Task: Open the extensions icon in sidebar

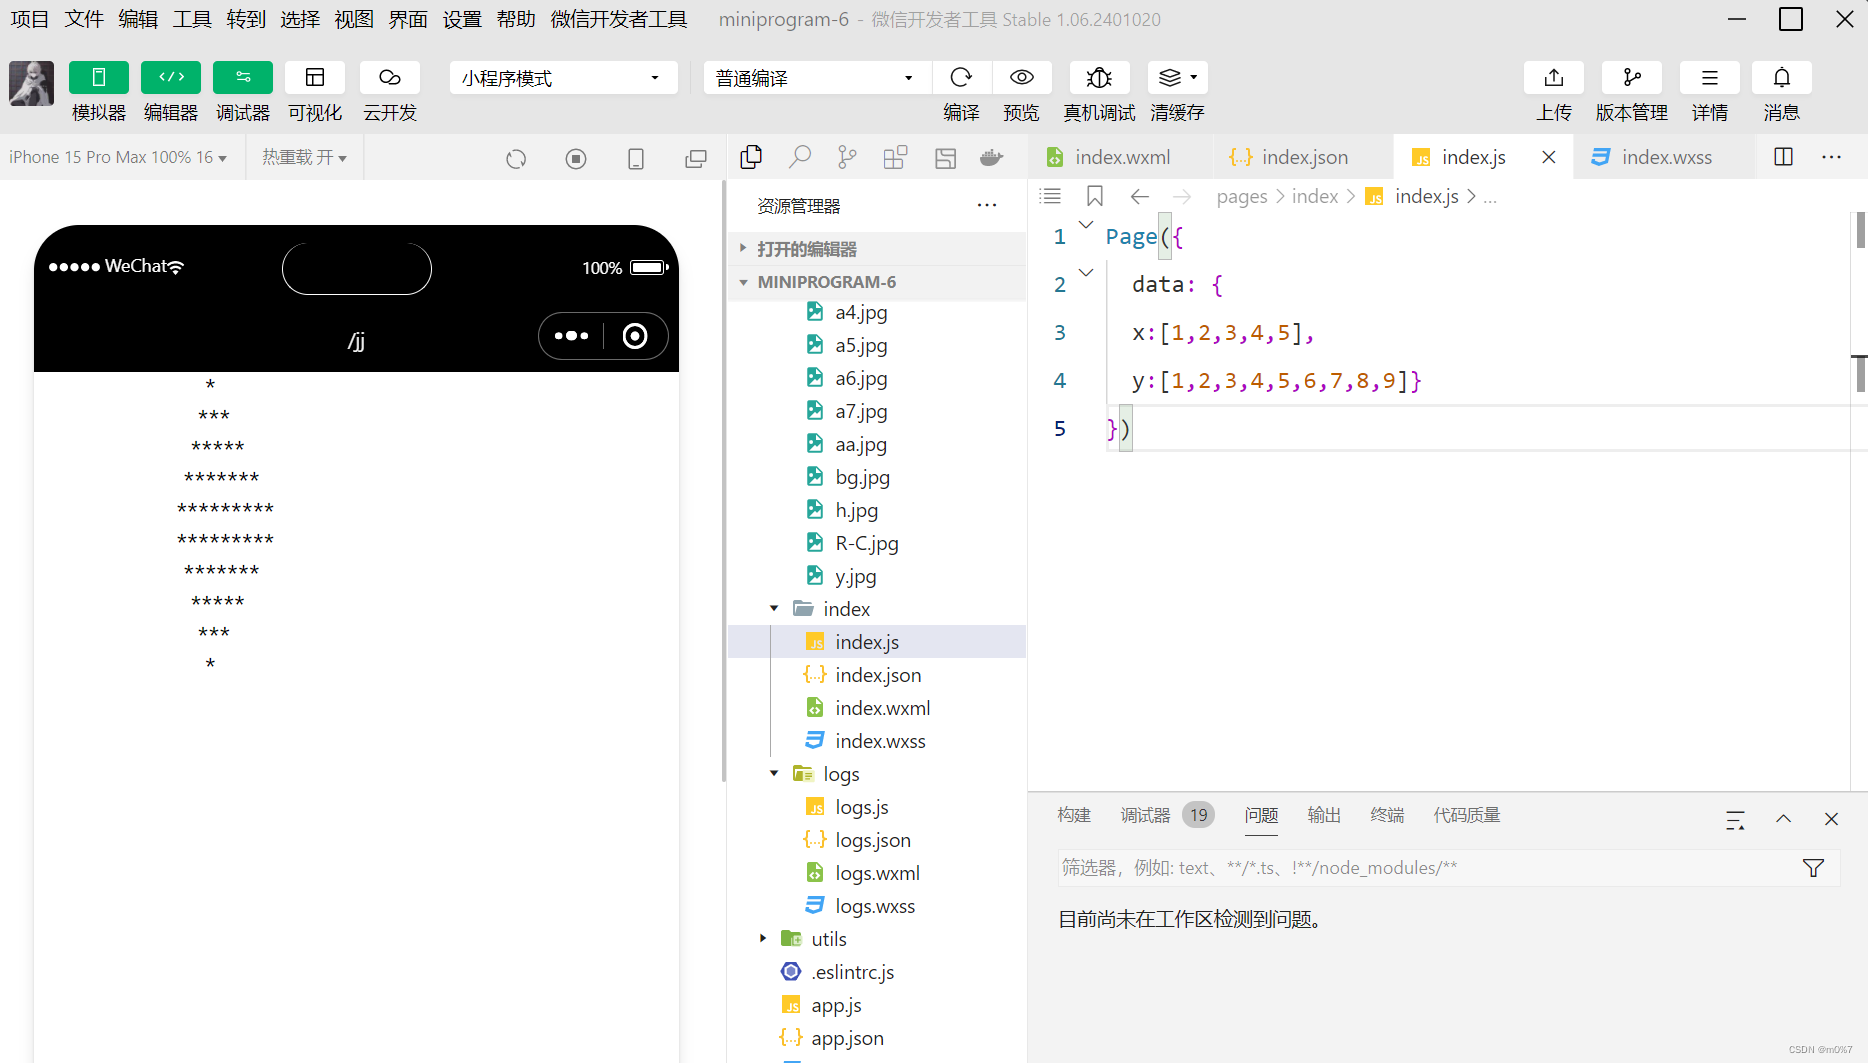Action: point(895,157)
